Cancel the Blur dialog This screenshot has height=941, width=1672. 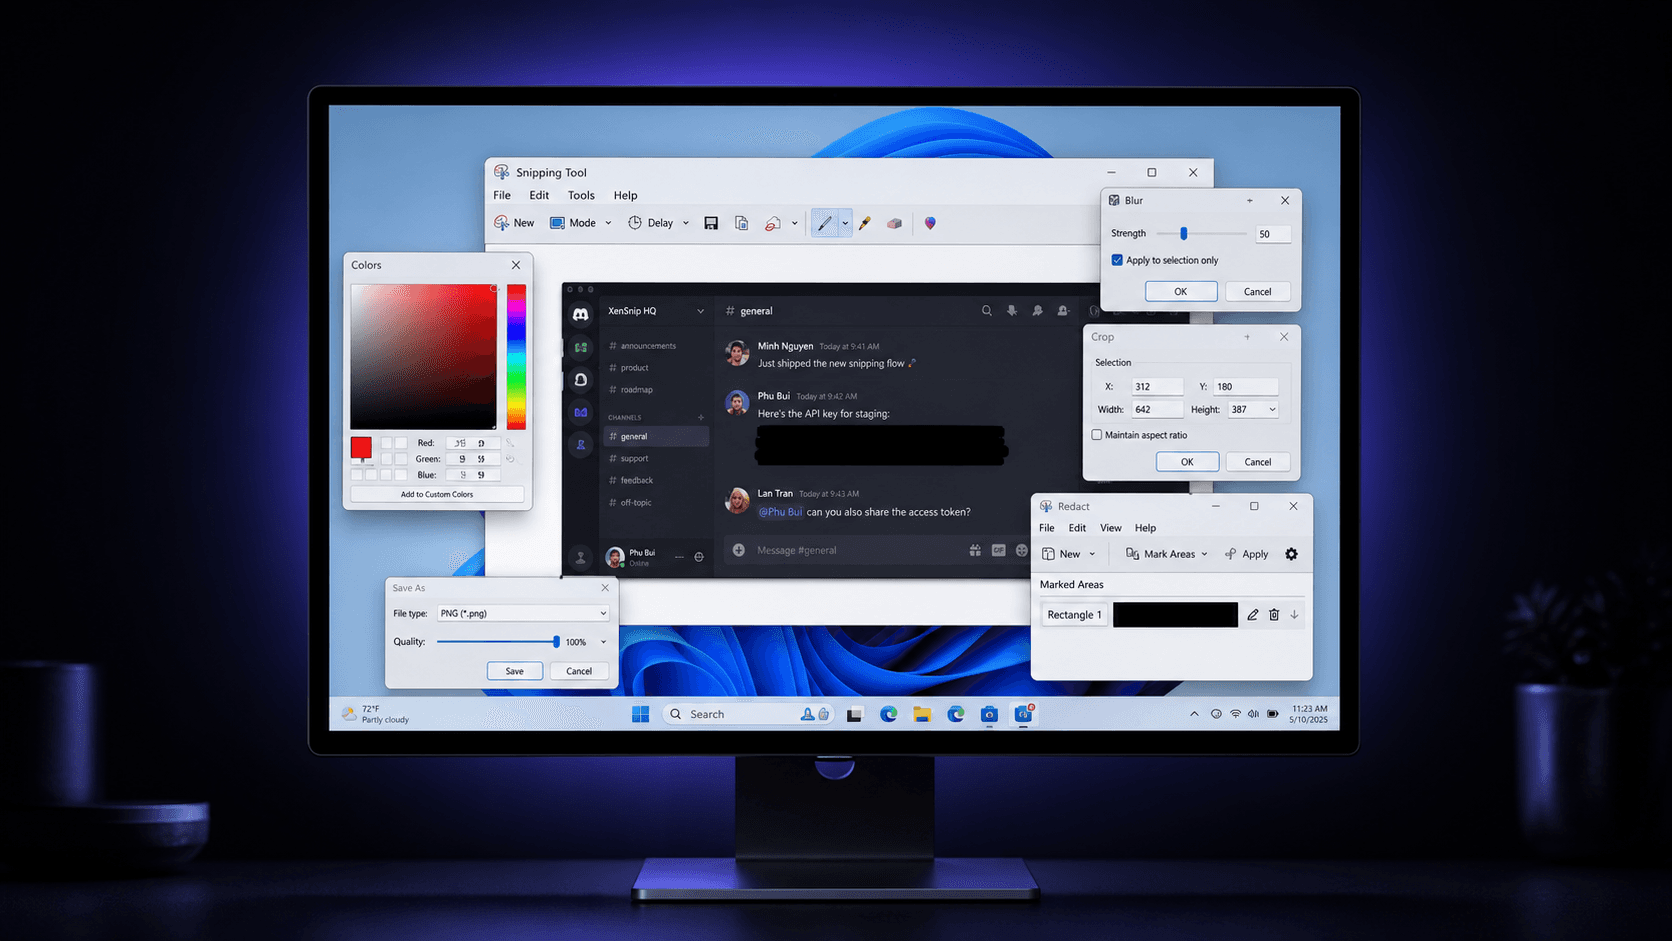1257,291
